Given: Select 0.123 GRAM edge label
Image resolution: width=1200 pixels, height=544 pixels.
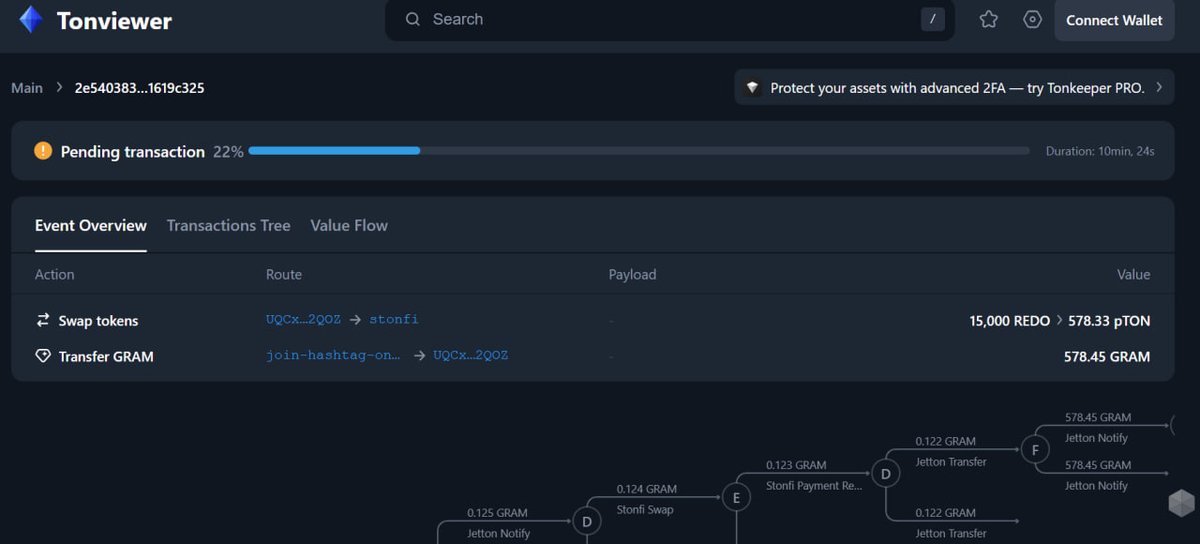Looking at the screenshot, I should (796, 465).
